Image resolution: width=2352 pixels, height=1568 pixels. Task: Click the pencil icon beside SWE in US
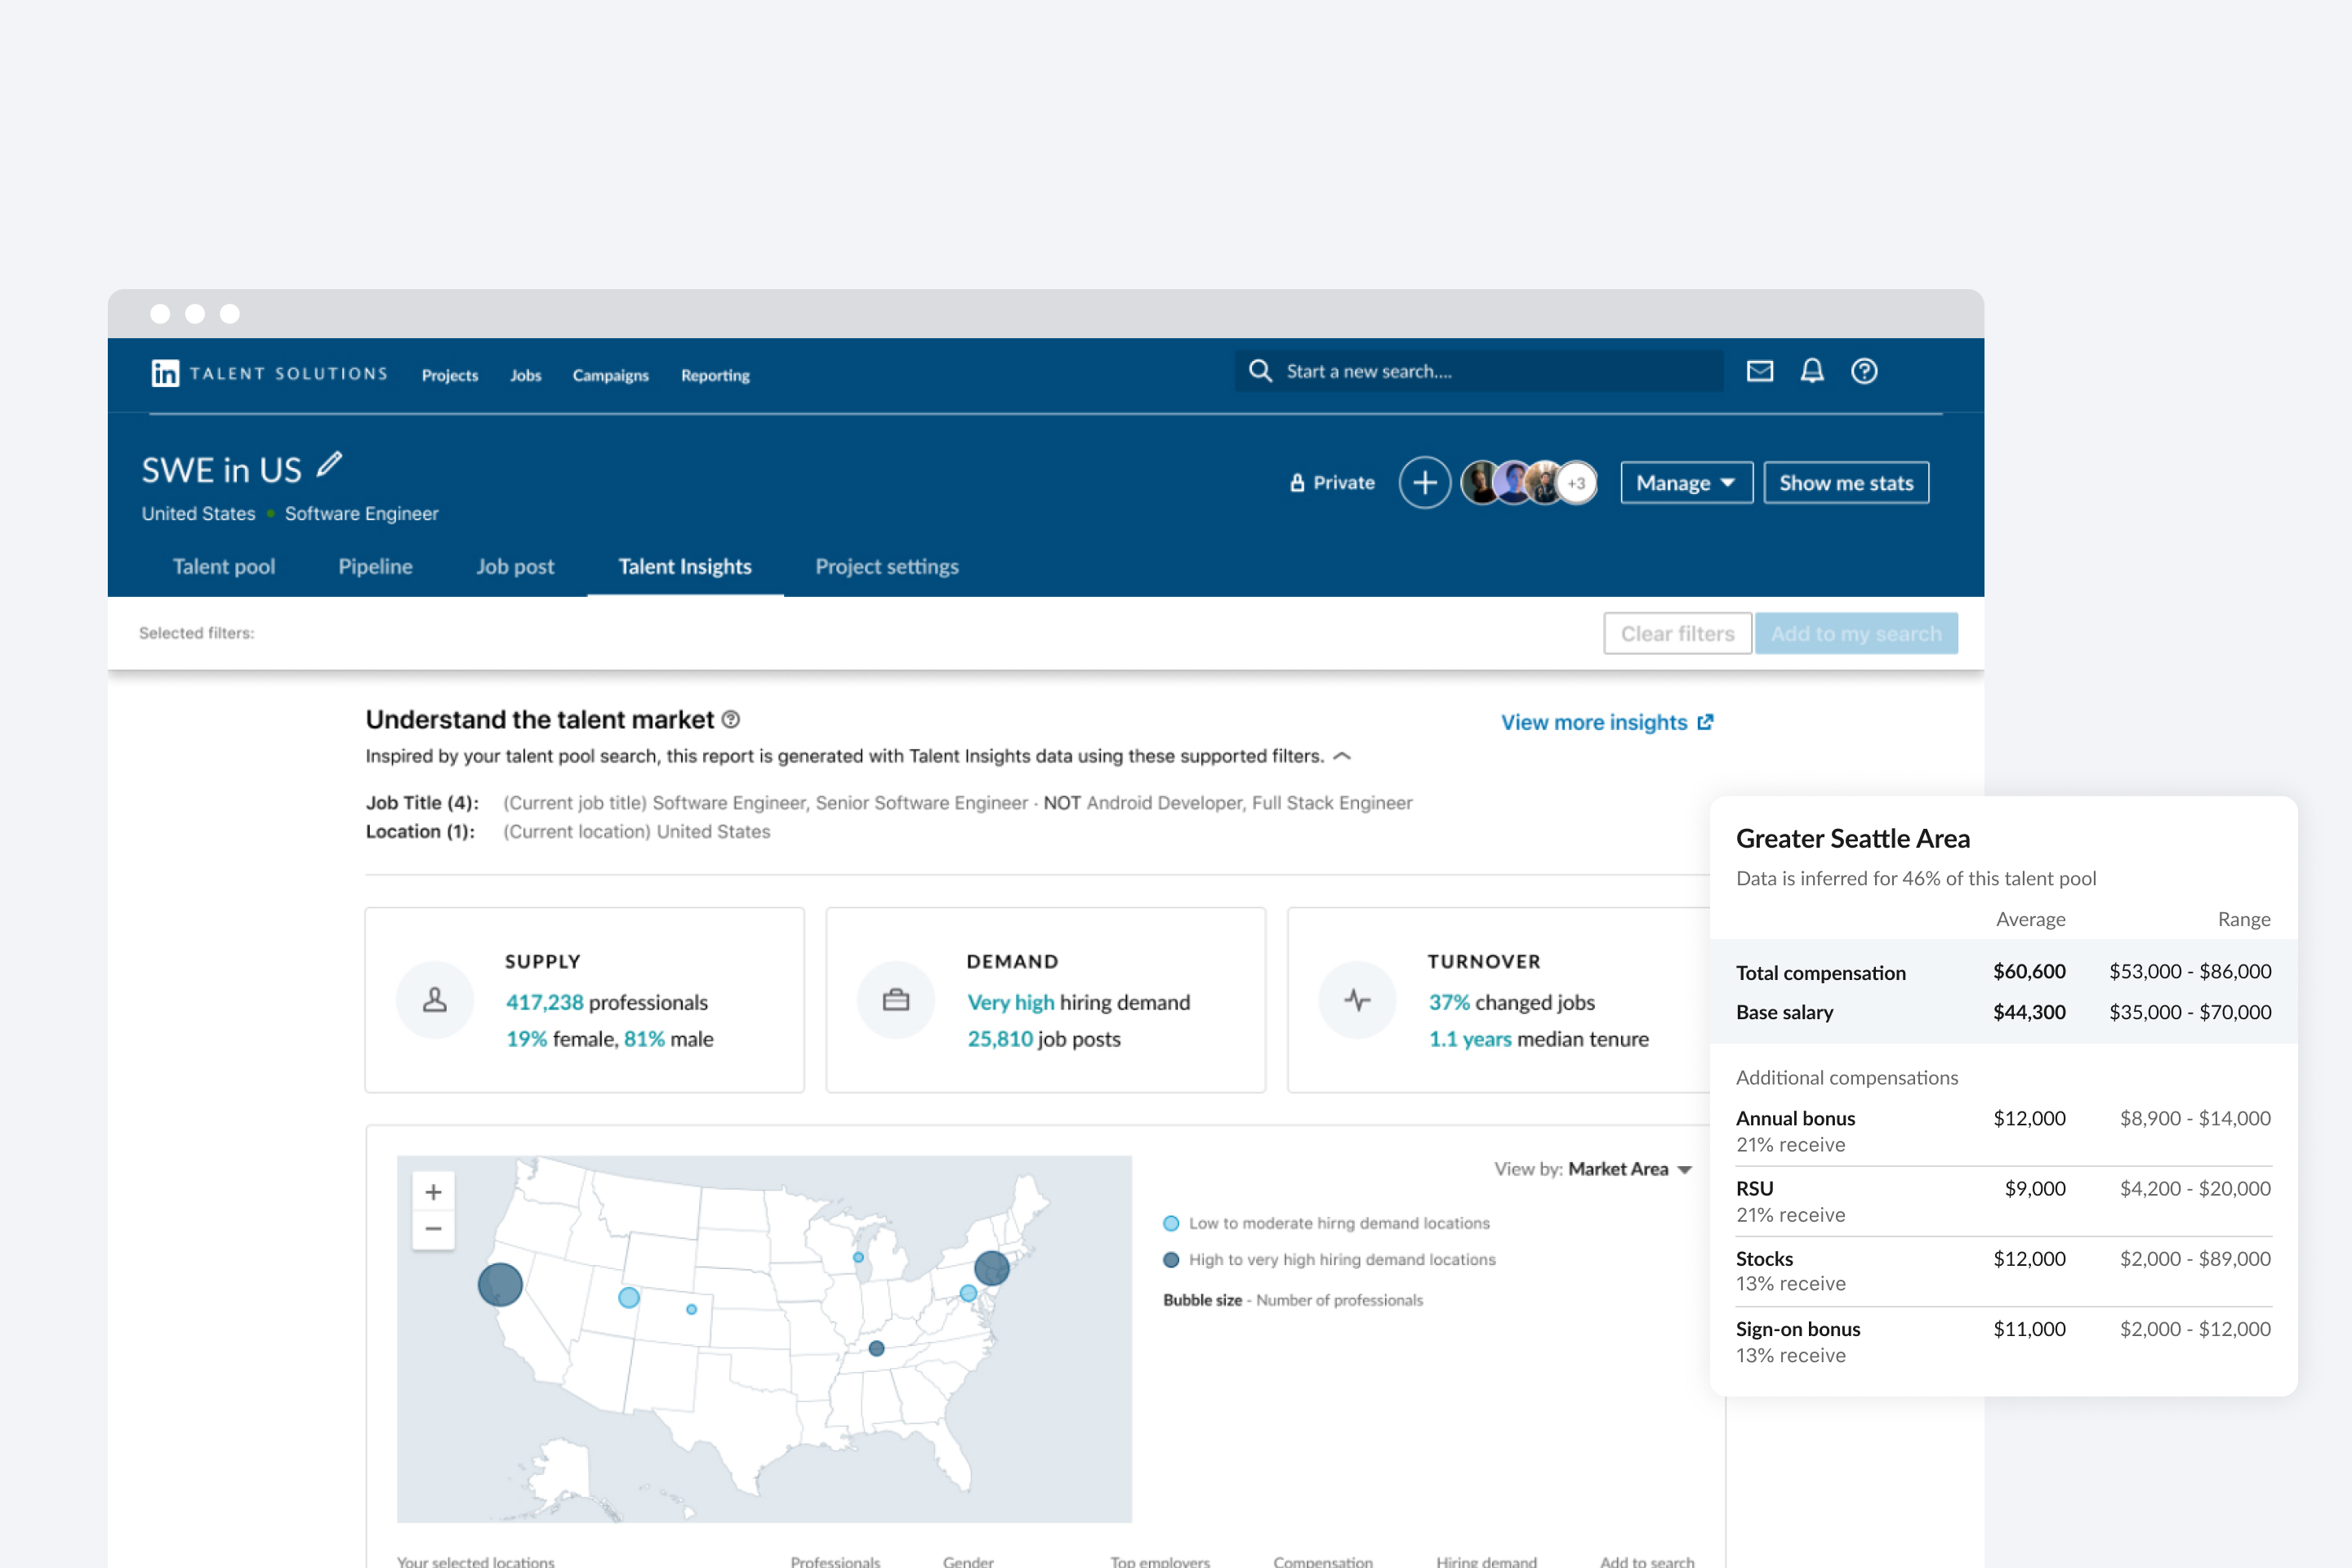tap(329, 464)
